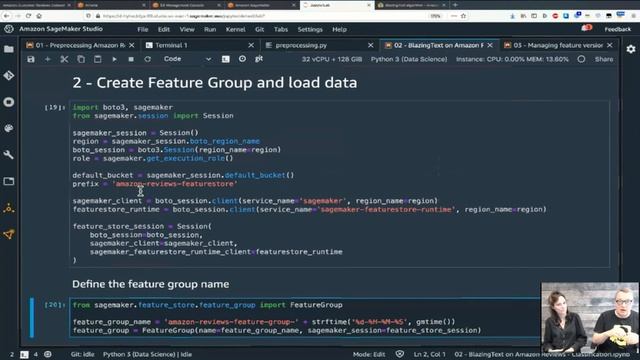The image size is (640, 360).
Task: Open the Tabs menu
Action: coord(281,29)
